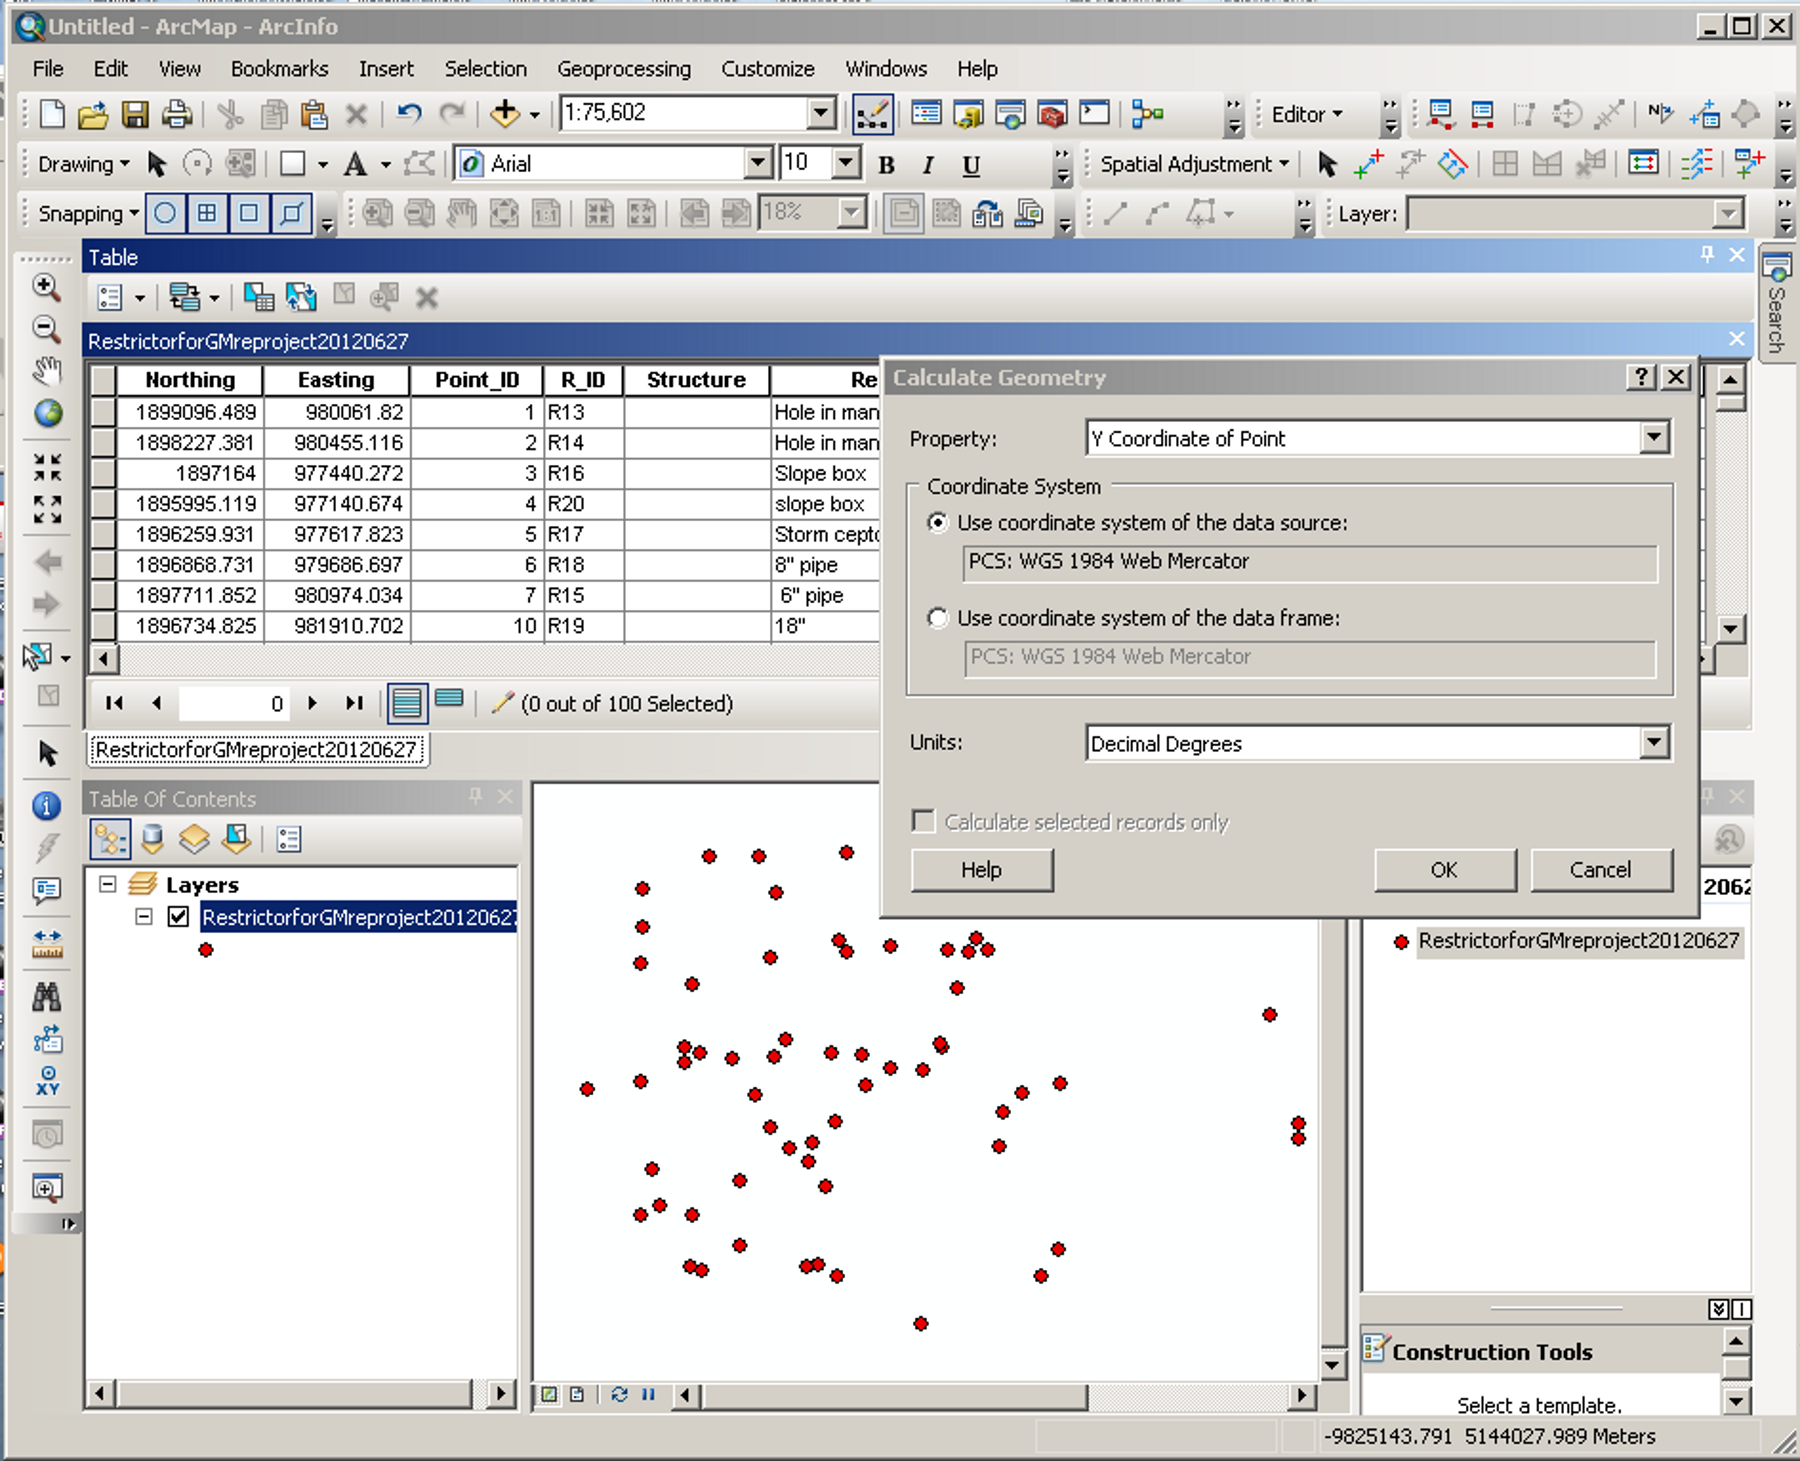
Task: Open the Bookmarks menu
Action: [279, 68]
